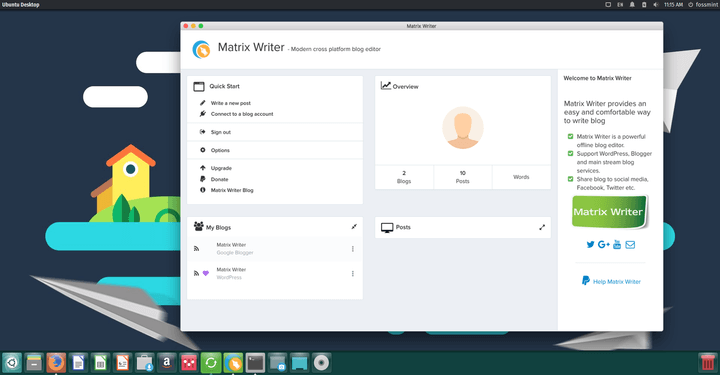The height and width of the screenshot is (375, 720).
Task: Click the green Matrix Writer banner
Action: click(610, 212)
